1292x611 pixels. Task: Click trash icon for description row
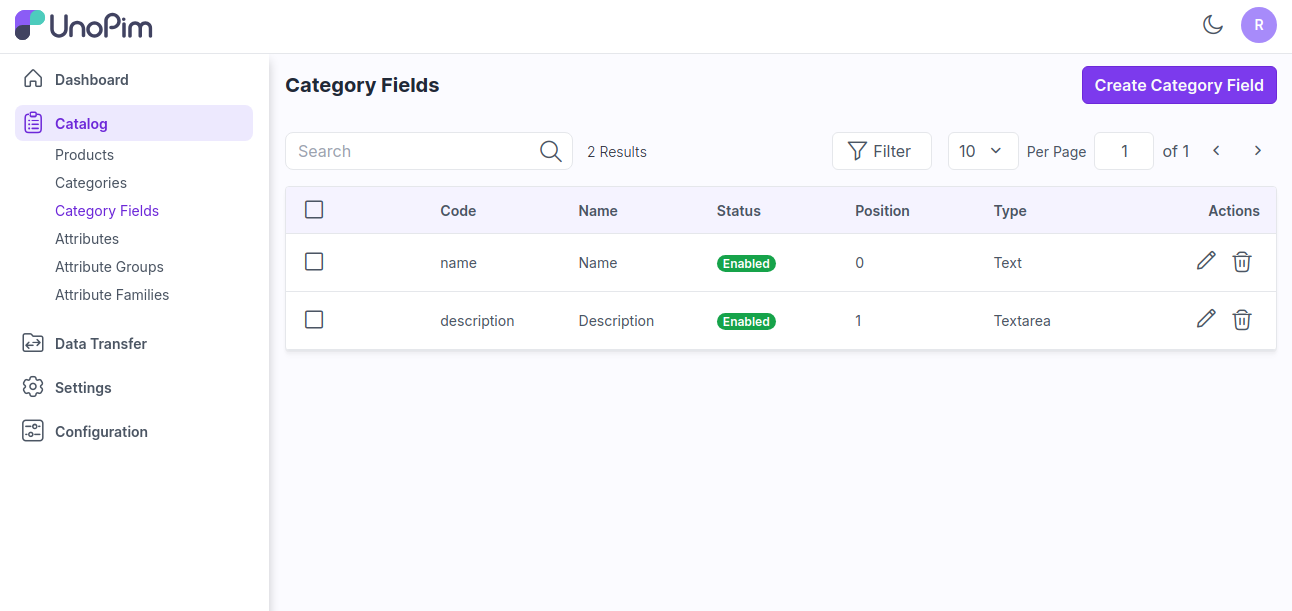[1242, 320]
